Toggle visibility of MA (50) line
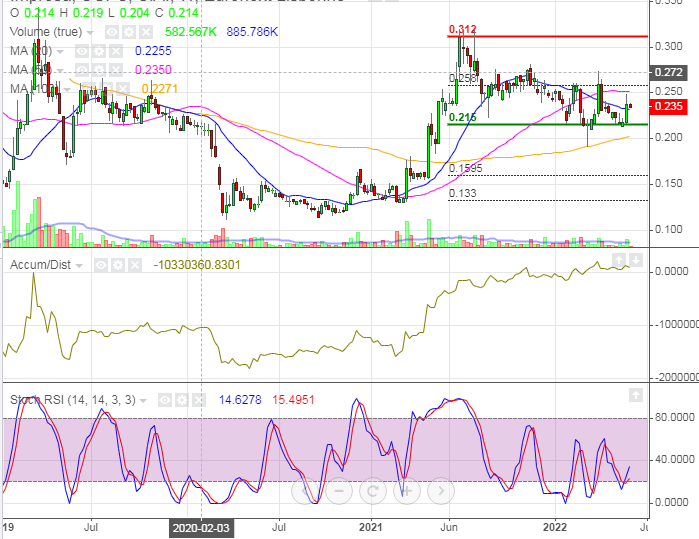The image size is (699, 539). pyautogui.click(x=82, y=70)
